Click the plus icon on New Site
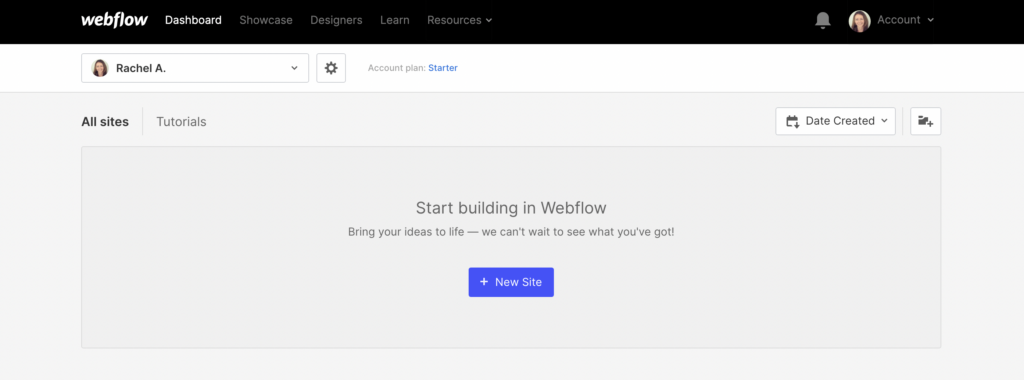The width and height of the screenshot is (1024, 380). click(x=484, y=281)
